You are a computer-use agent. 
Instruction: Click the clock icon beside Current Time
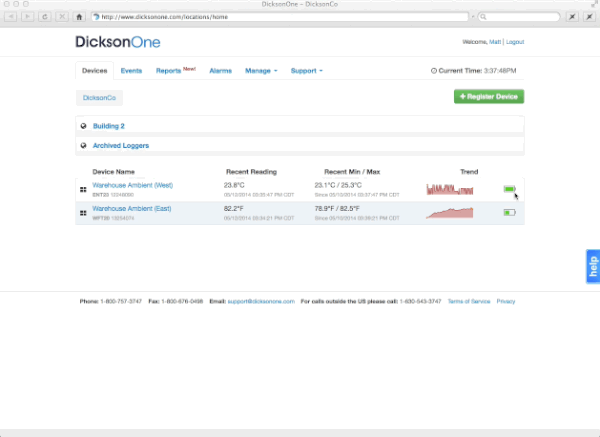pos(434,71)
